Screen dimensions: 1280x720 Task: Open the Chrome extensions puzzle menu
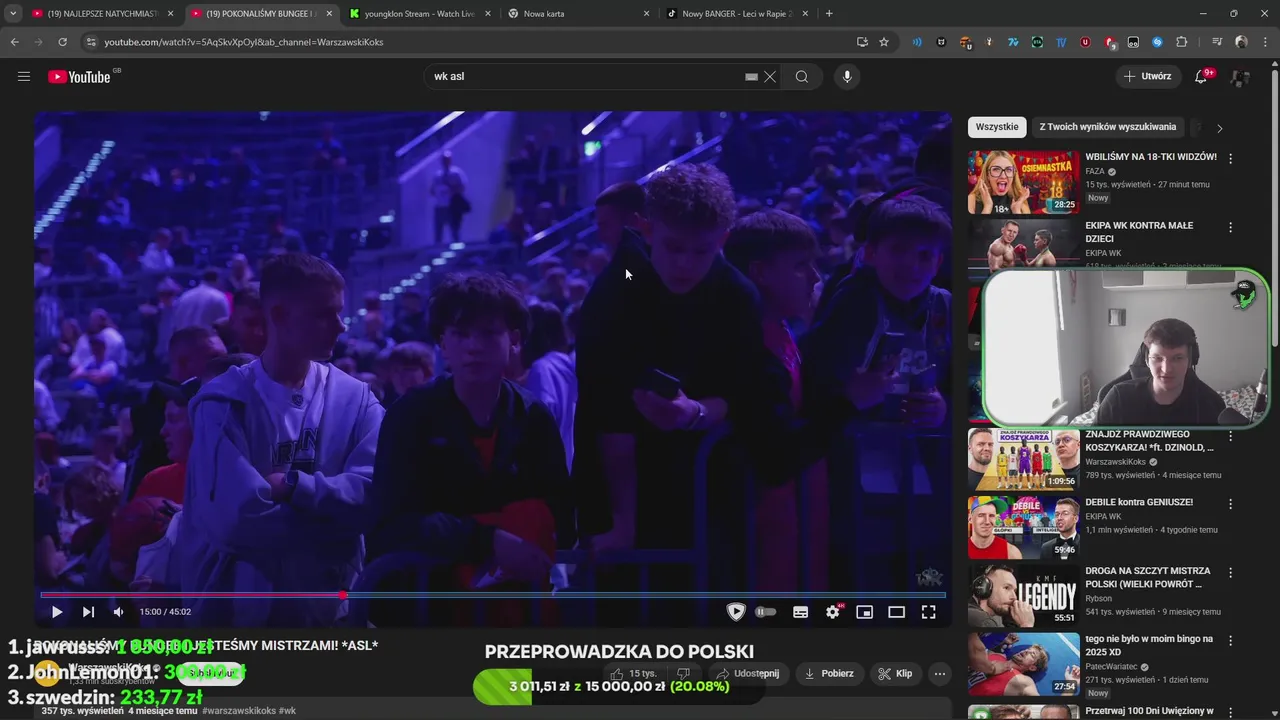1181,42
